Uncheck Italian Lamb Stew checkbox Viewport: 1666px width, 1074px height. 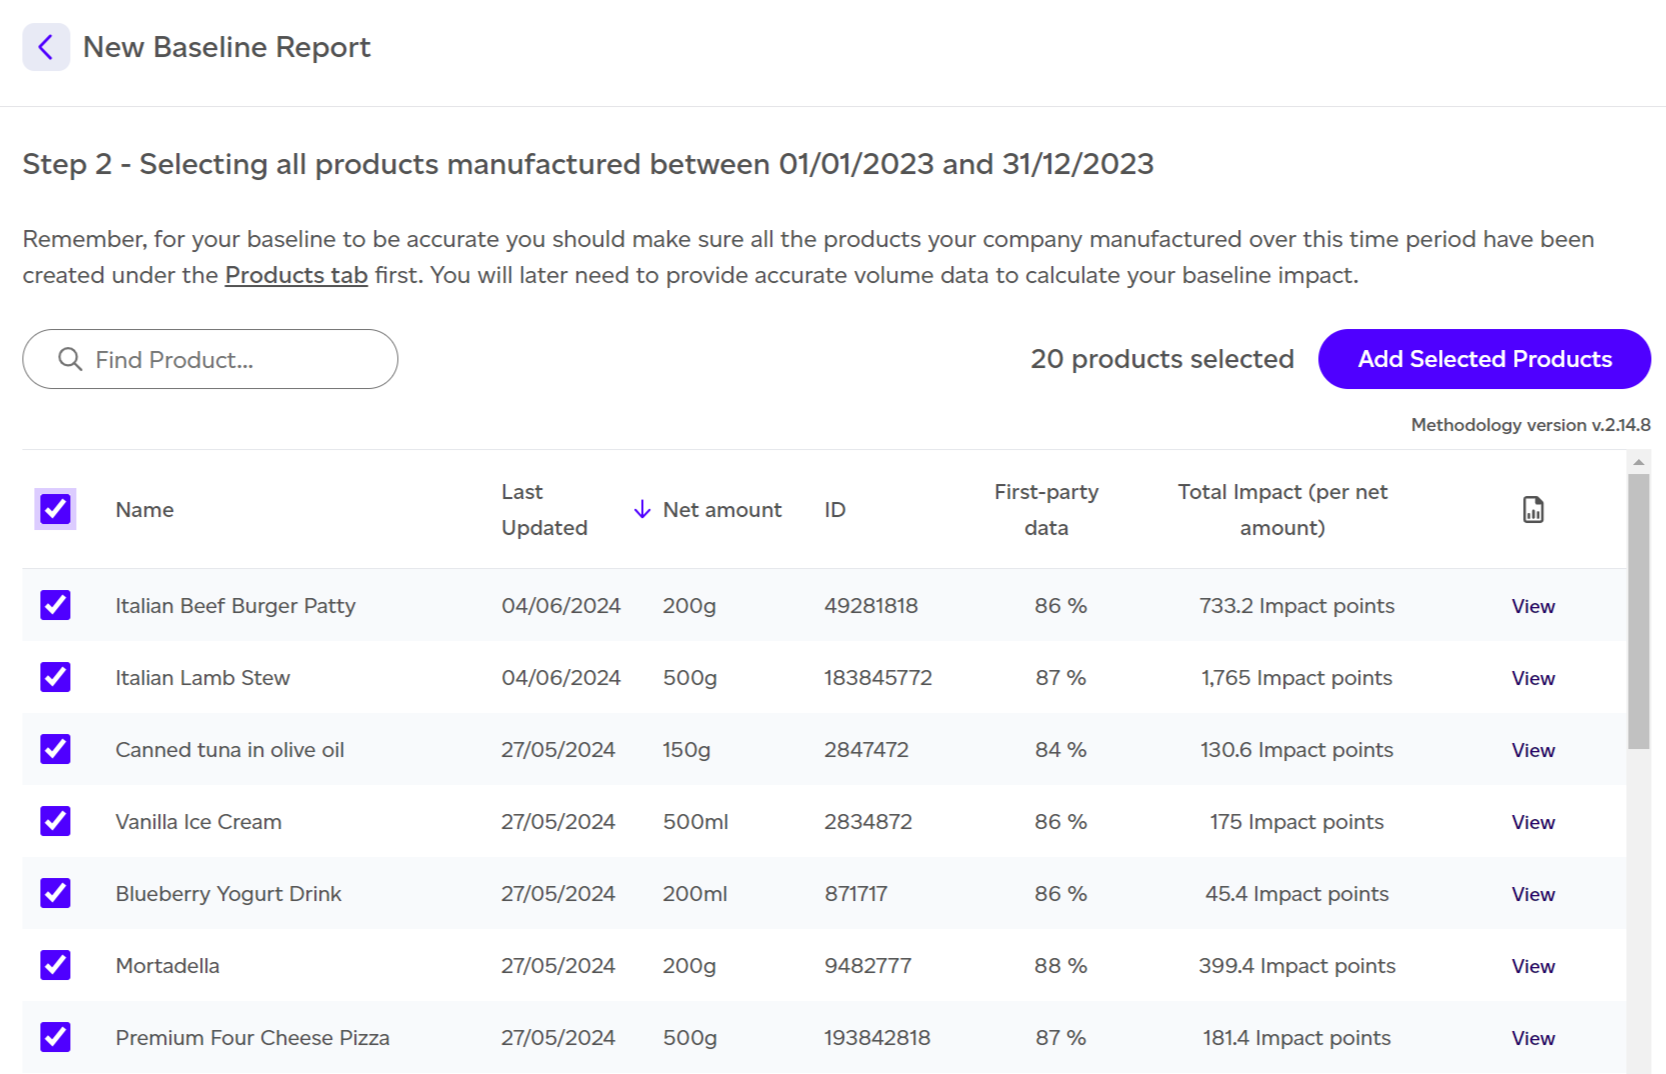pyautogui.click(x=55, y=677)
